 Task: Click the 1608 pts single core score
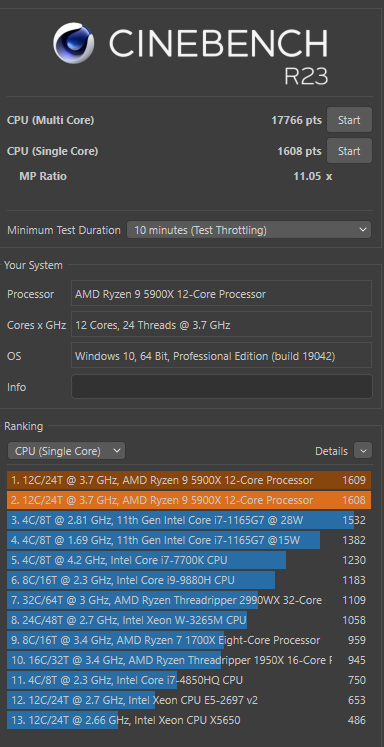299,151
